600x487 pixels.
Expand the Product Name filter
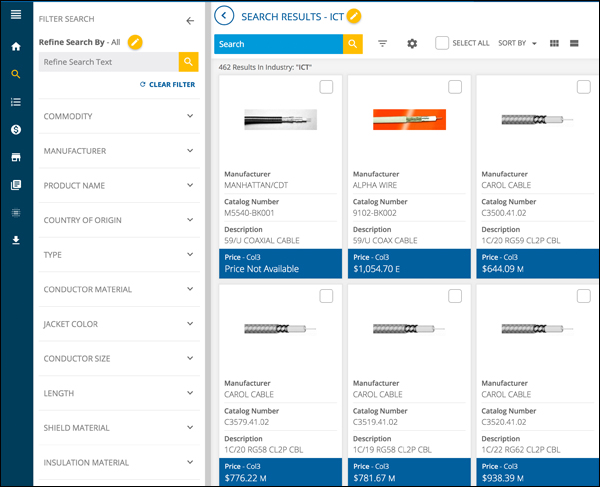tap(119, 186)
